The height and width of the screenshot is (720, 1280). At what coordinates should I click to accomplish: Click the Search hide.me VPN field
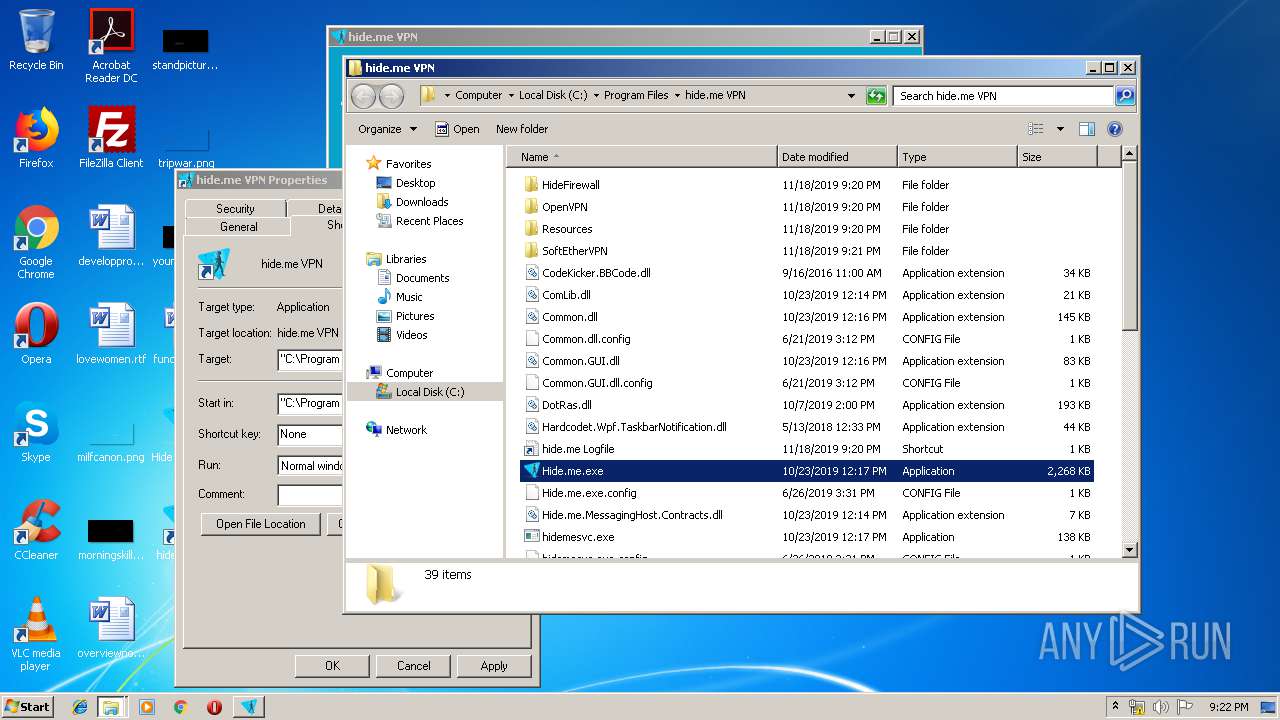click(1003, 96)
